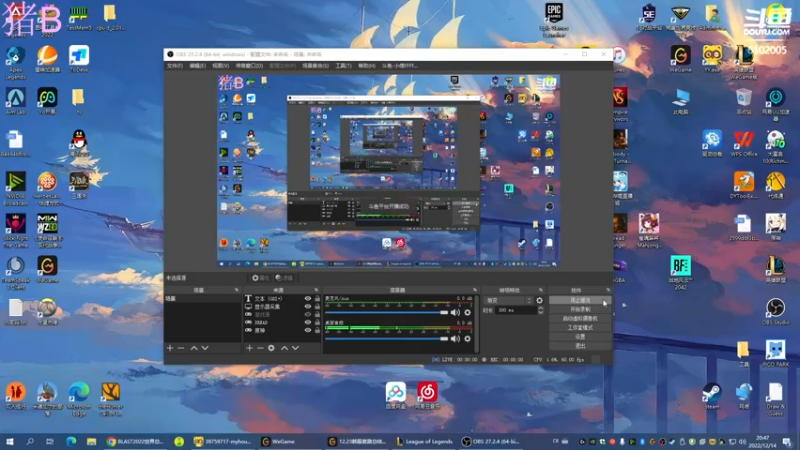This screenshot has width=800, height=450.
Task: Open ToDesk desktop icon
Action: 79,59
